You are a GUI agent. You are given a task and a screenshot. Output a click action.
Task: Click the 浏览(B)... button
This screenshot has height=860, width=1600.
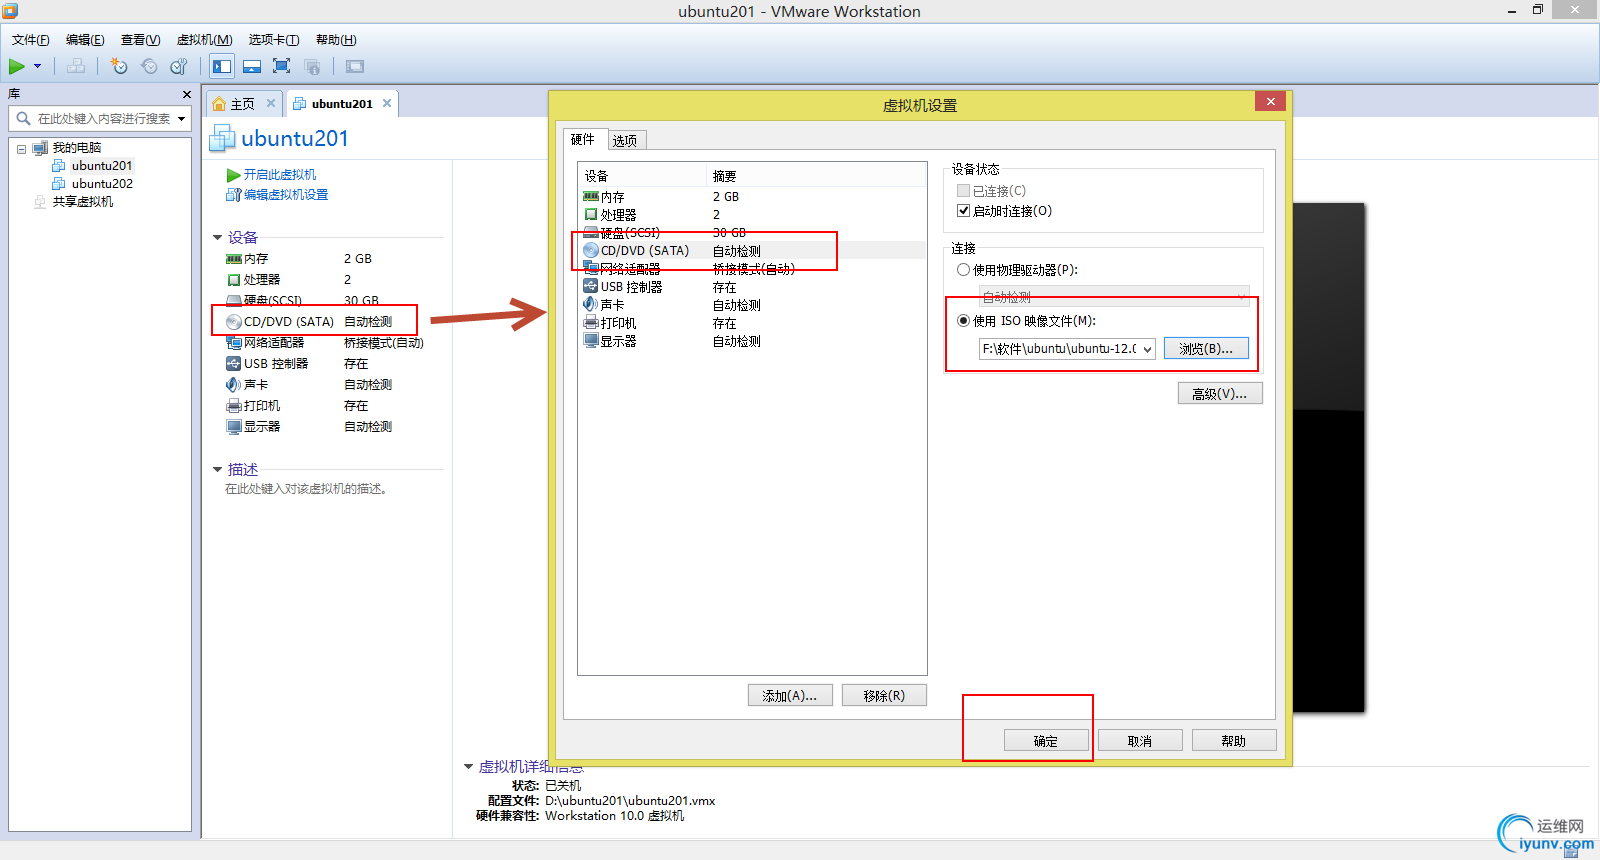click(1206, 349)
